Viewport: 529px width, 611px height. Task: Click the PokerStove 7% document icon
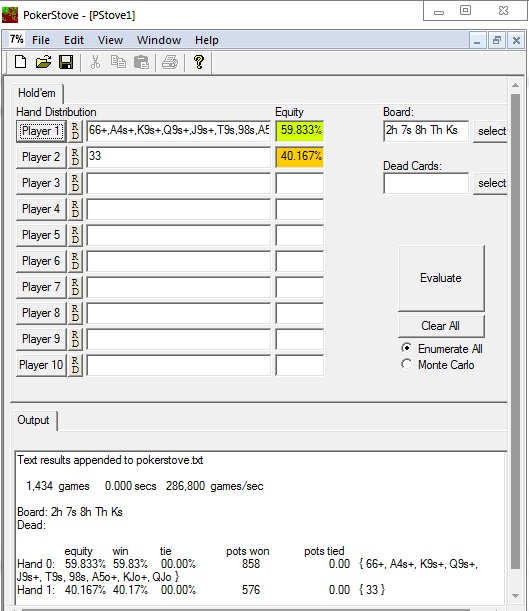(x=16, y=39)
